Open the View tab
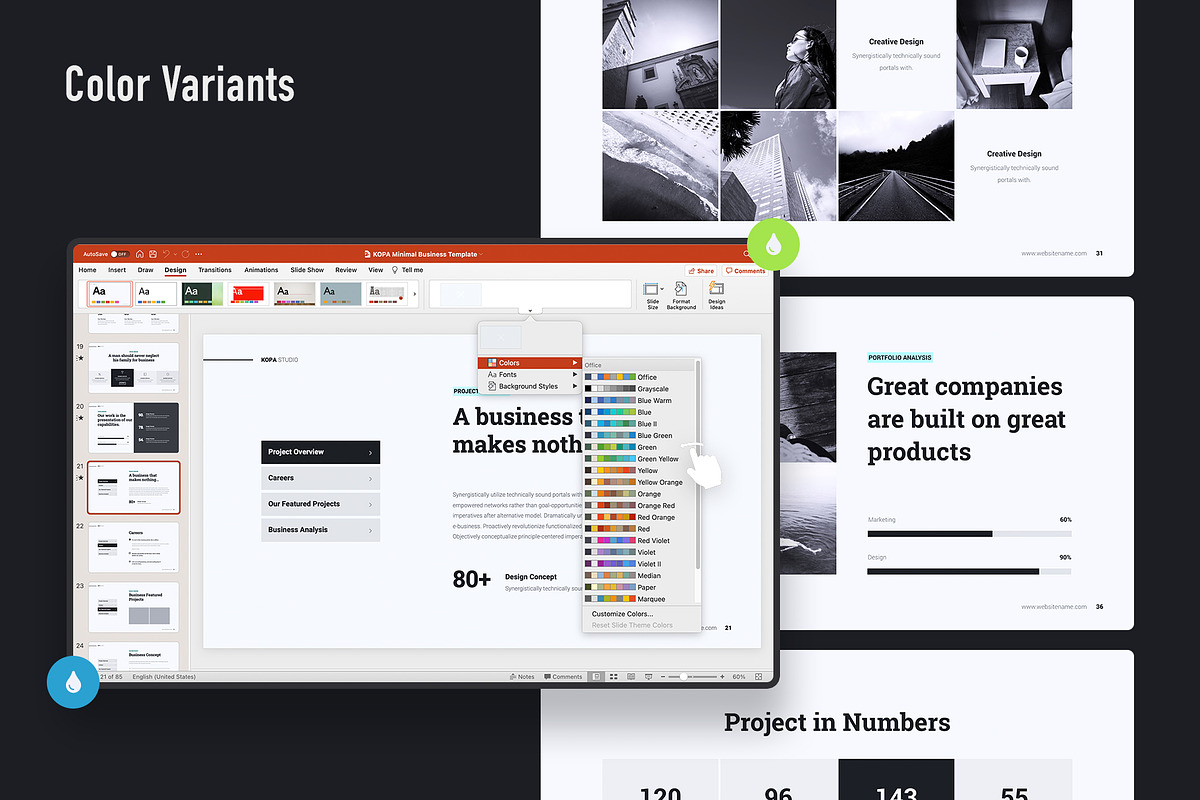The height and width of the screenshot is (800, 1200). tap(376, 270)
